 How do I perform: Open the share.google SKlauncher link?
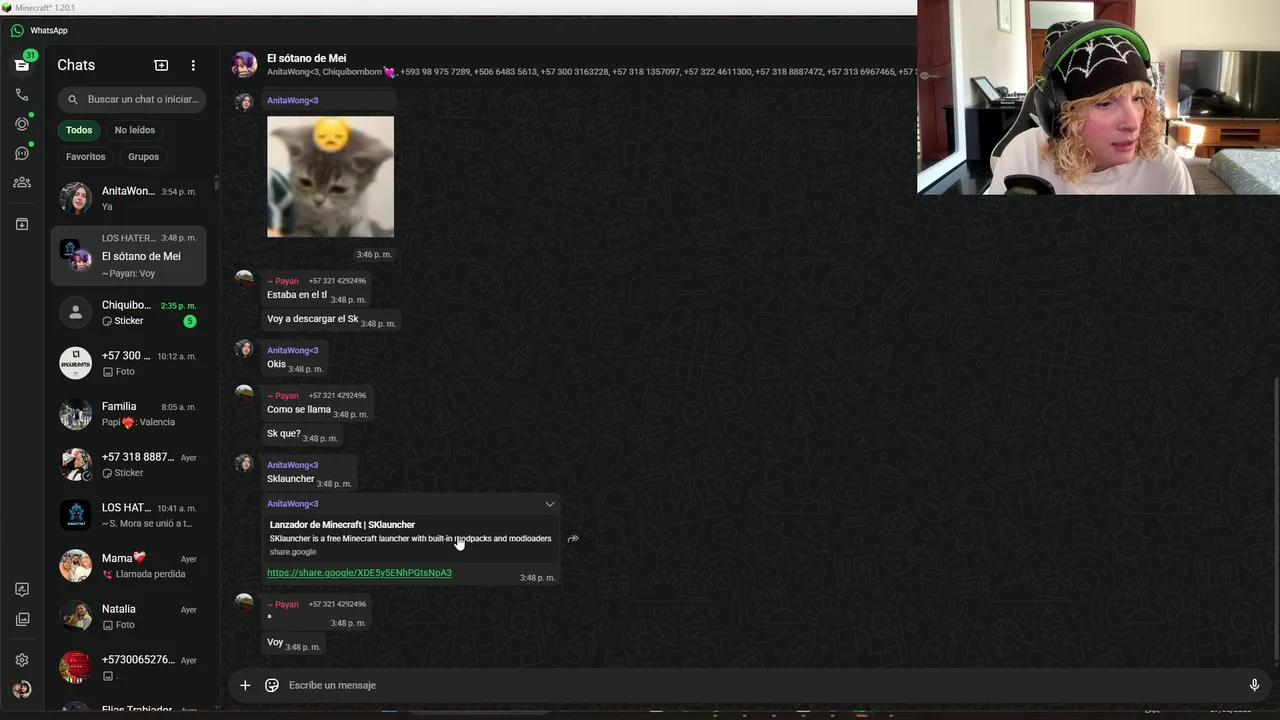coord(359,573)
